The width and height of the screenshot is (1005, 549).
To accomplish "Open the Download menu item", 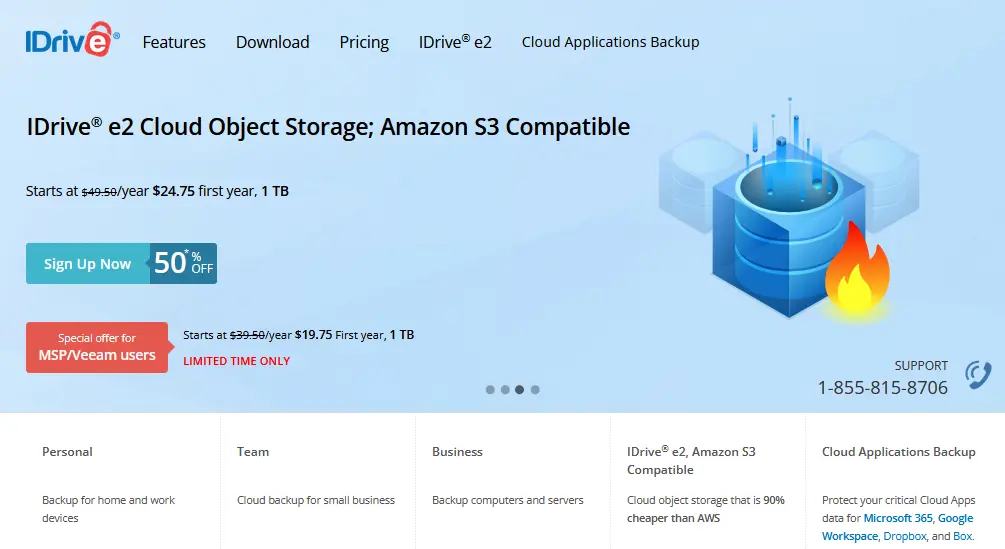I will click(x=272, y=42).
